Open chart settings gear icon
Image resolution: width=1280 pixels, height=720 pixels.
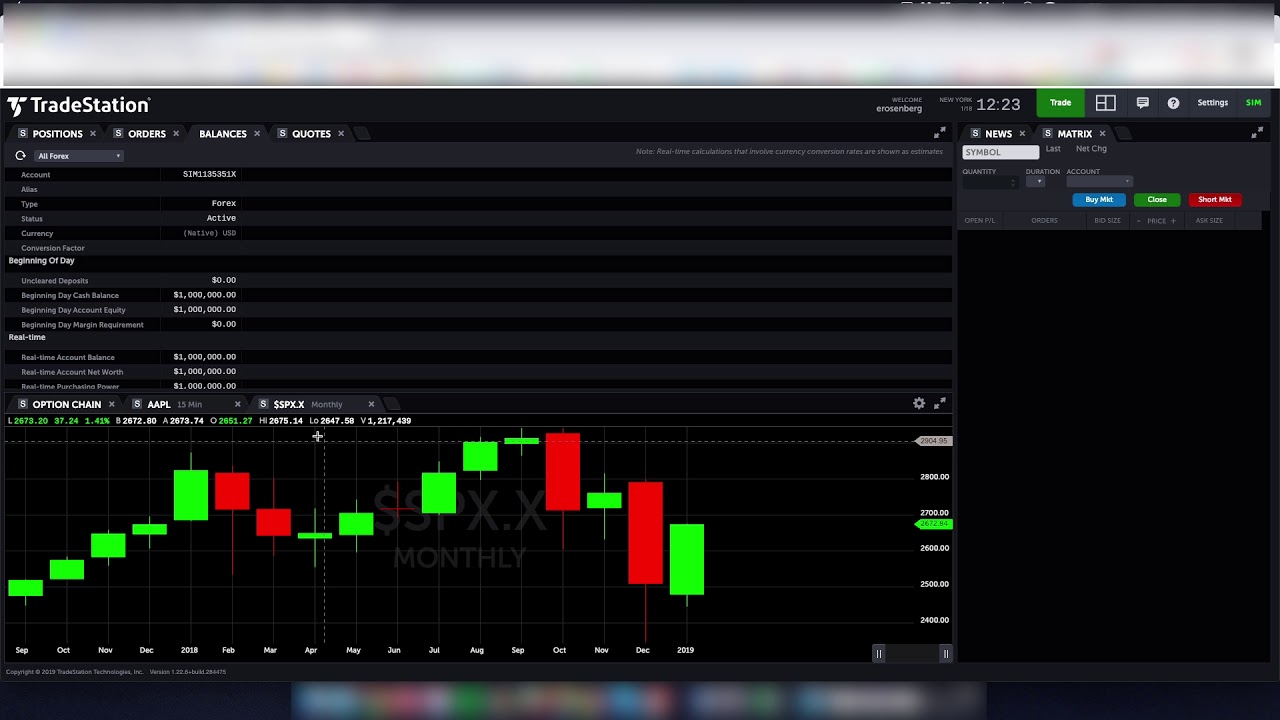919,403
